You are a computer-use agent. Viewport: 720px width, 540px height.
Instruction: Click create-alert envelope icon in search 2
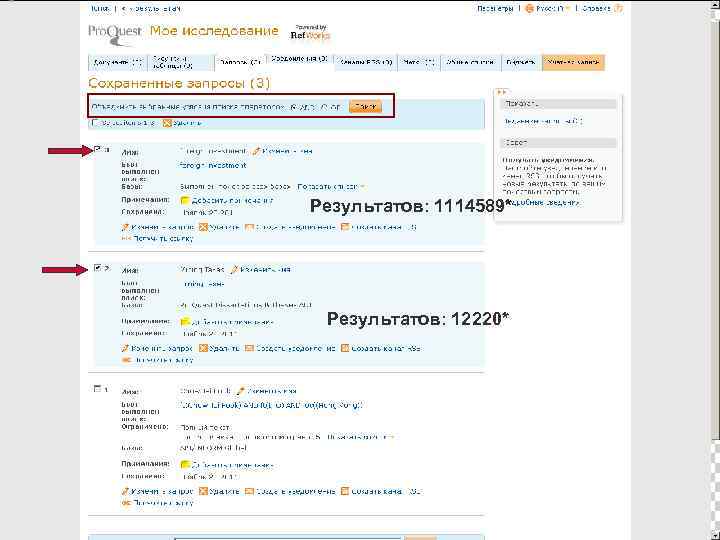(249, 349)
